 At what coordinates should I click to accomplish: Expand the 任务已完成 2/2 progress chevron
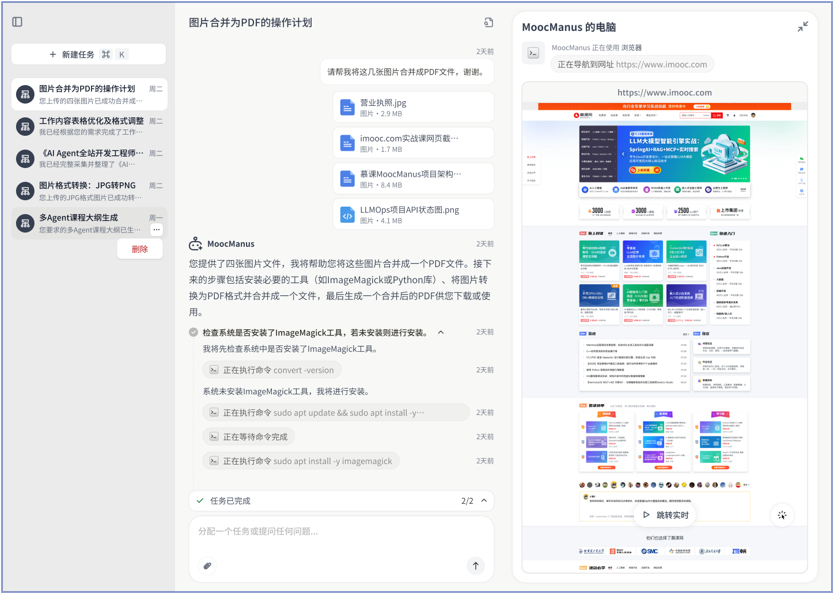click(484, 501)
